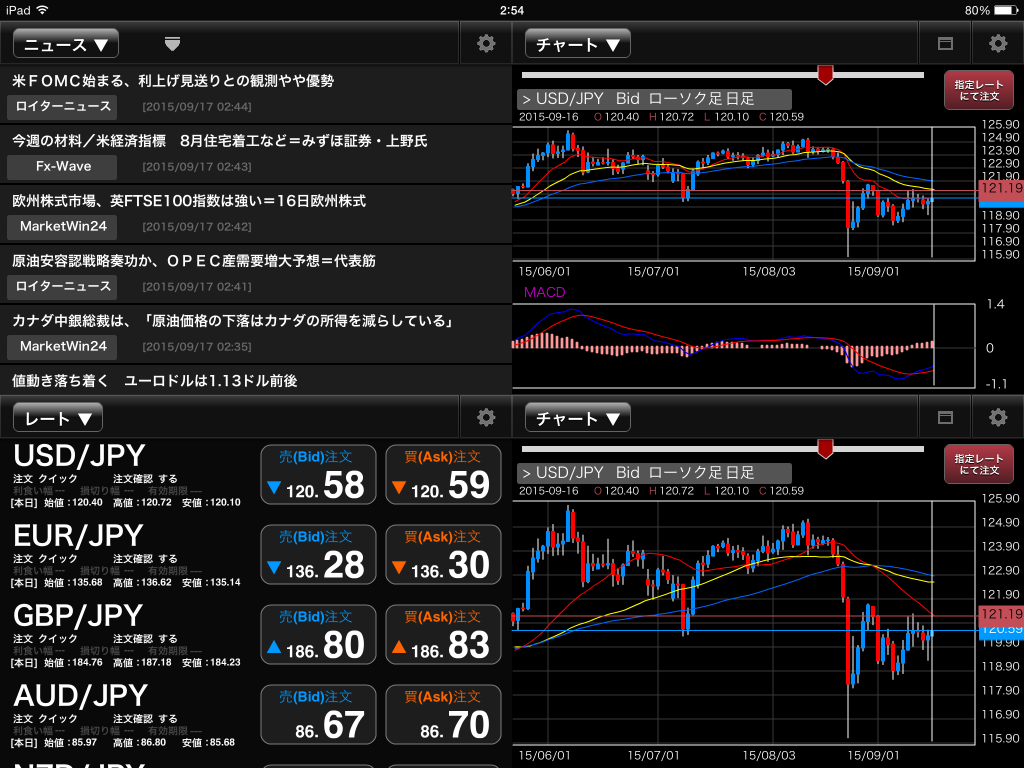This screenshot has width=1024, height=768.
Task: Open the レート panel dropdown
Action: point(58,418)
